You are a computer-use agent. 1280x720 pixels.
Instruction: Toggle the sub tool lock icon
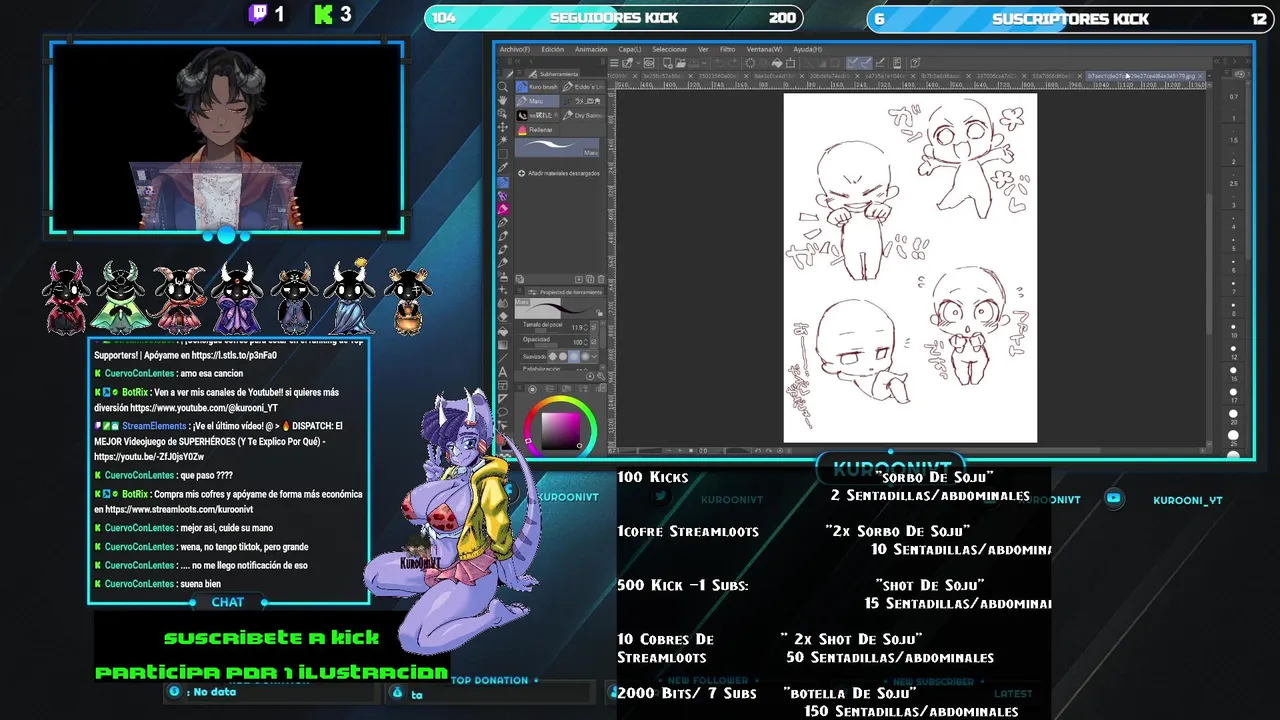pos(599,312)
